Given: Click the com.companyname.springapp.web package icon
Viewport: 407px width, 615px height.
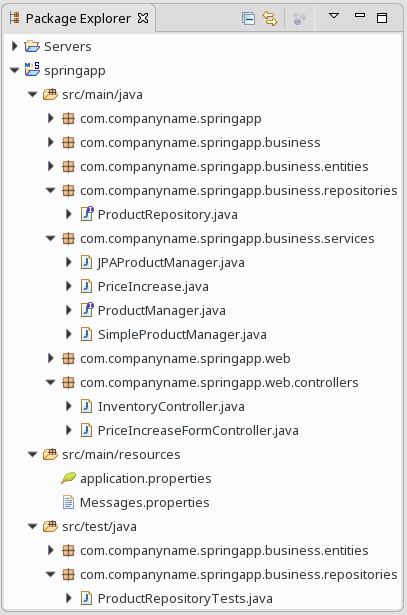Looking at the screenshot, I should [68, 358].
